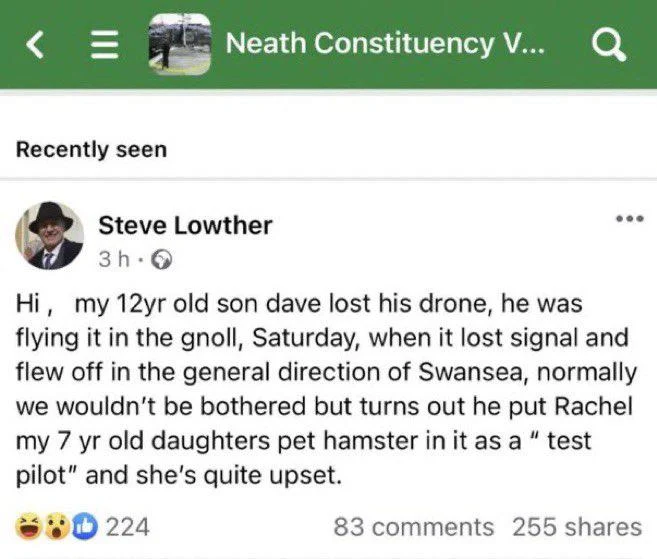Tap the post's 3 h timestamp

113,258
